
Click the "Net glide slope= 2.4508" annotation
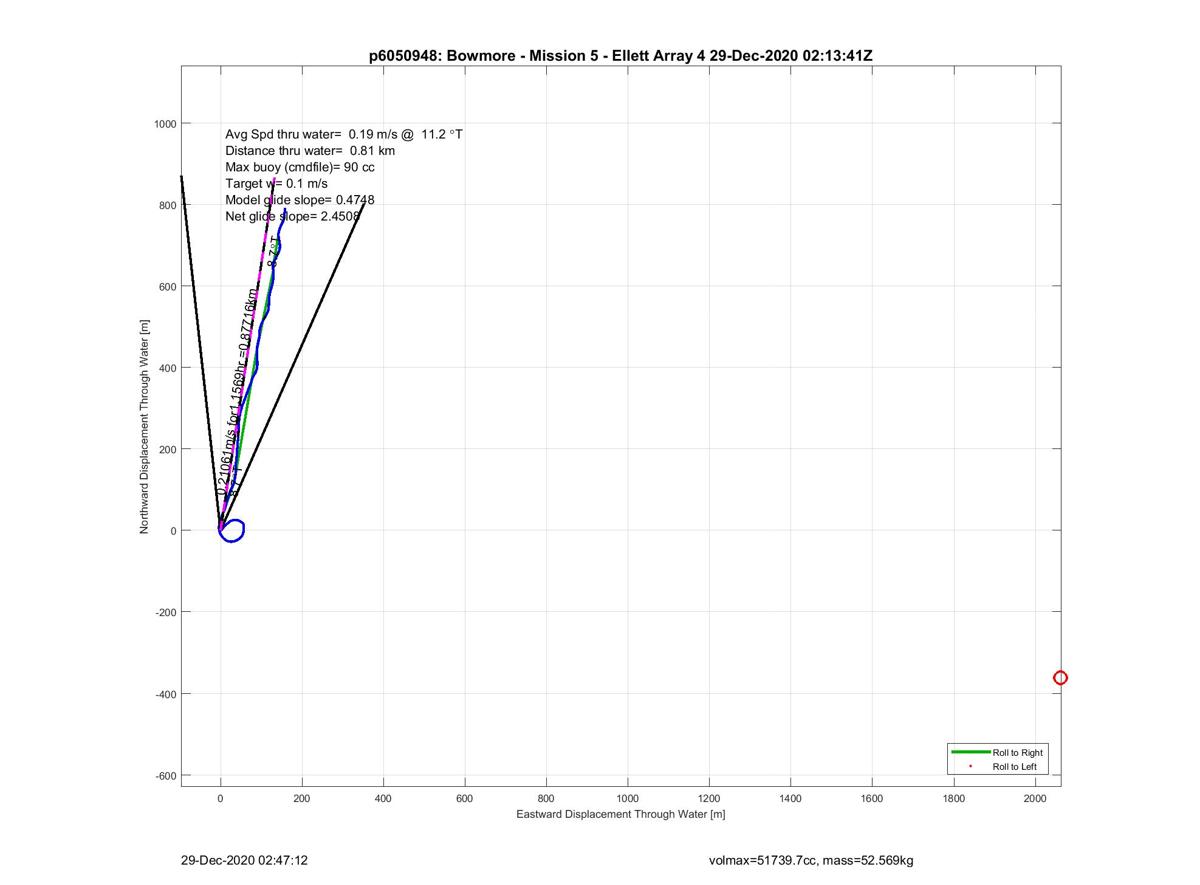coord(293,216)
